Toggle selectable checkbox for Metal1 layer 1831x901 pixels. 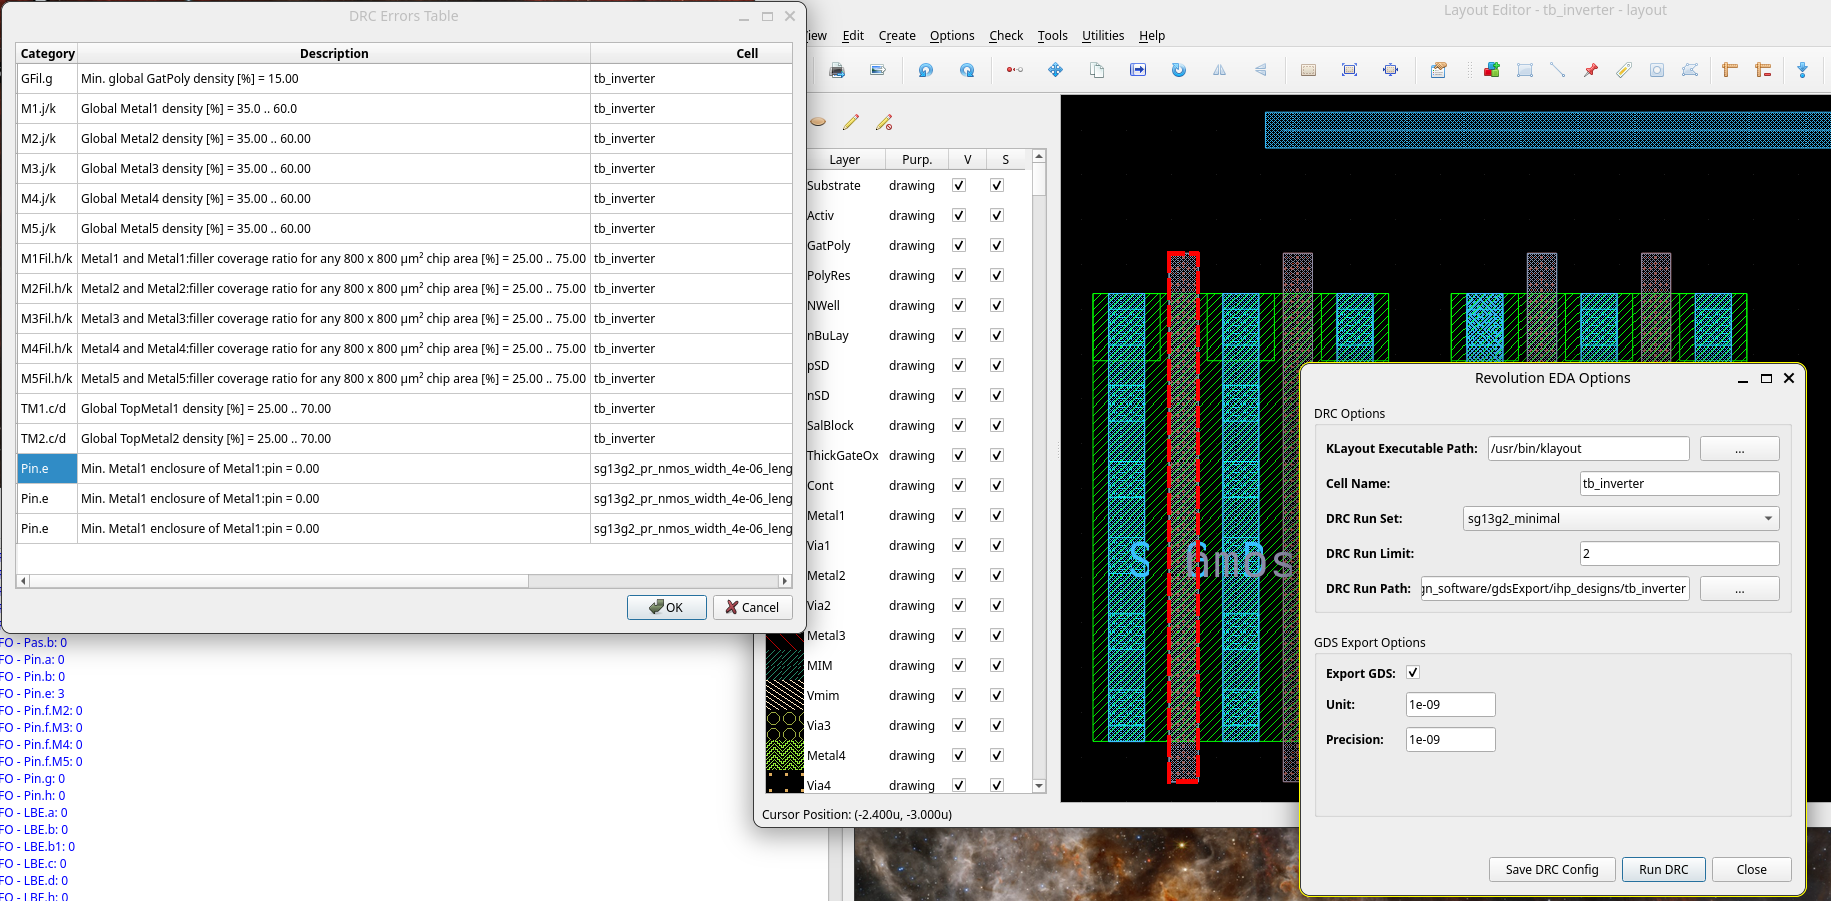coord(997,516)
